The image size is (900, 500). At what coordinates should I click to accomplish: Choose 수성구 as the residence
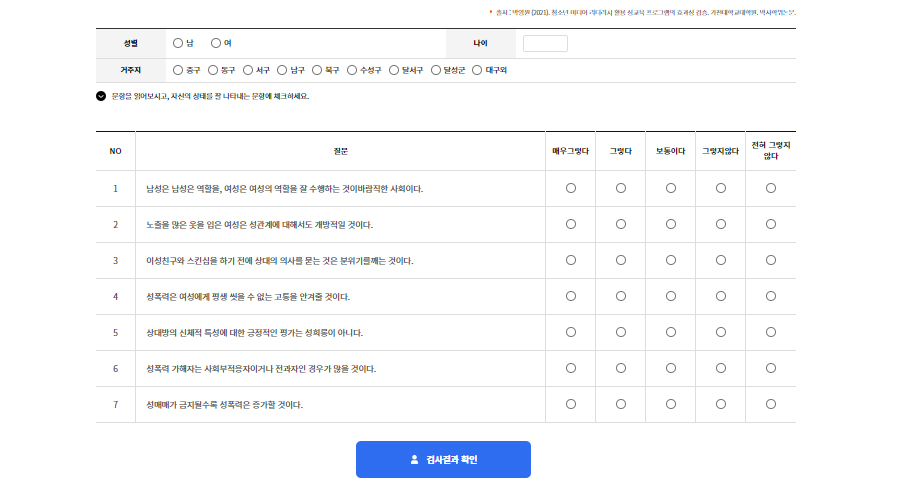[x=352, y=70]
